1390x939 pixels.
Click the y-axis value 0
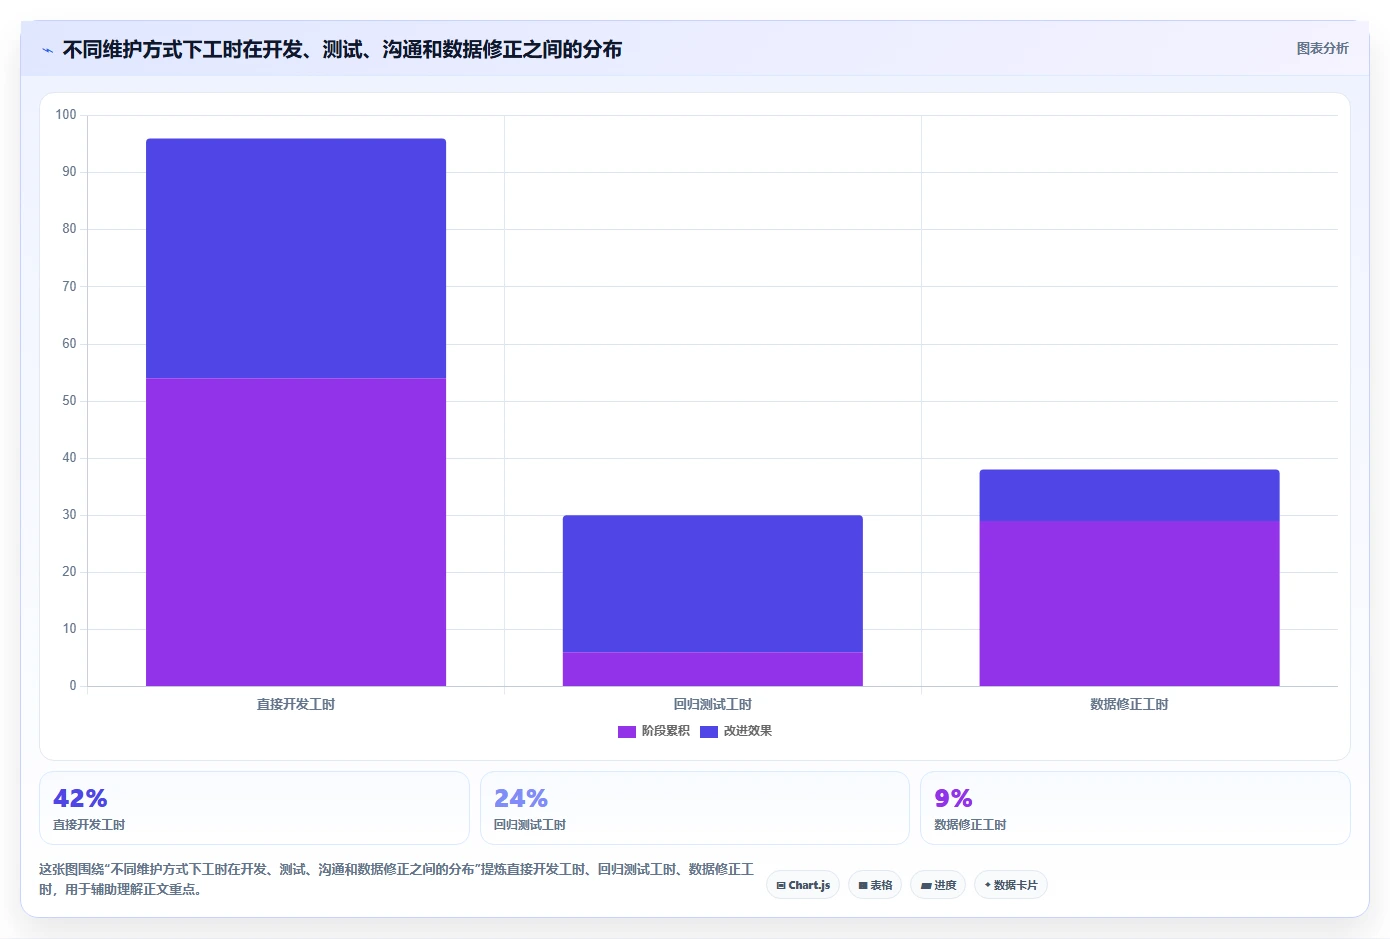[73, 686]
